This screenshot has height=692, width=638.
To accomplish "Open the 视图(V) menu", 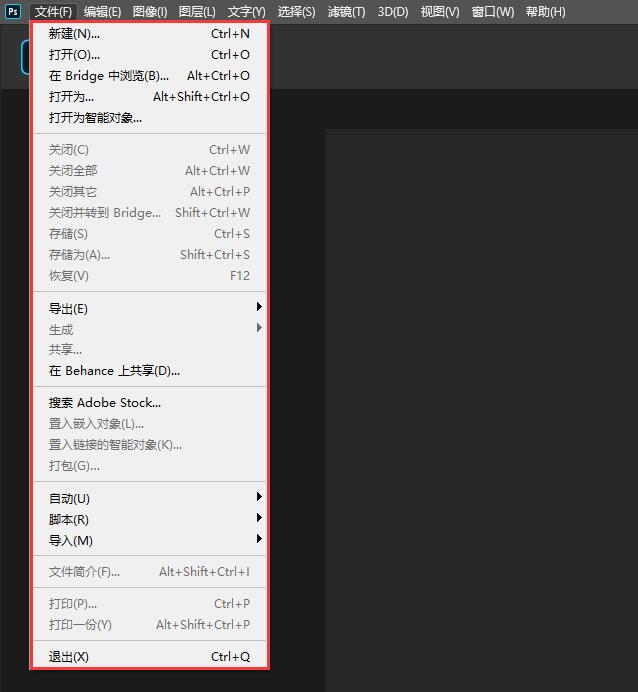I will click(440, 11).
